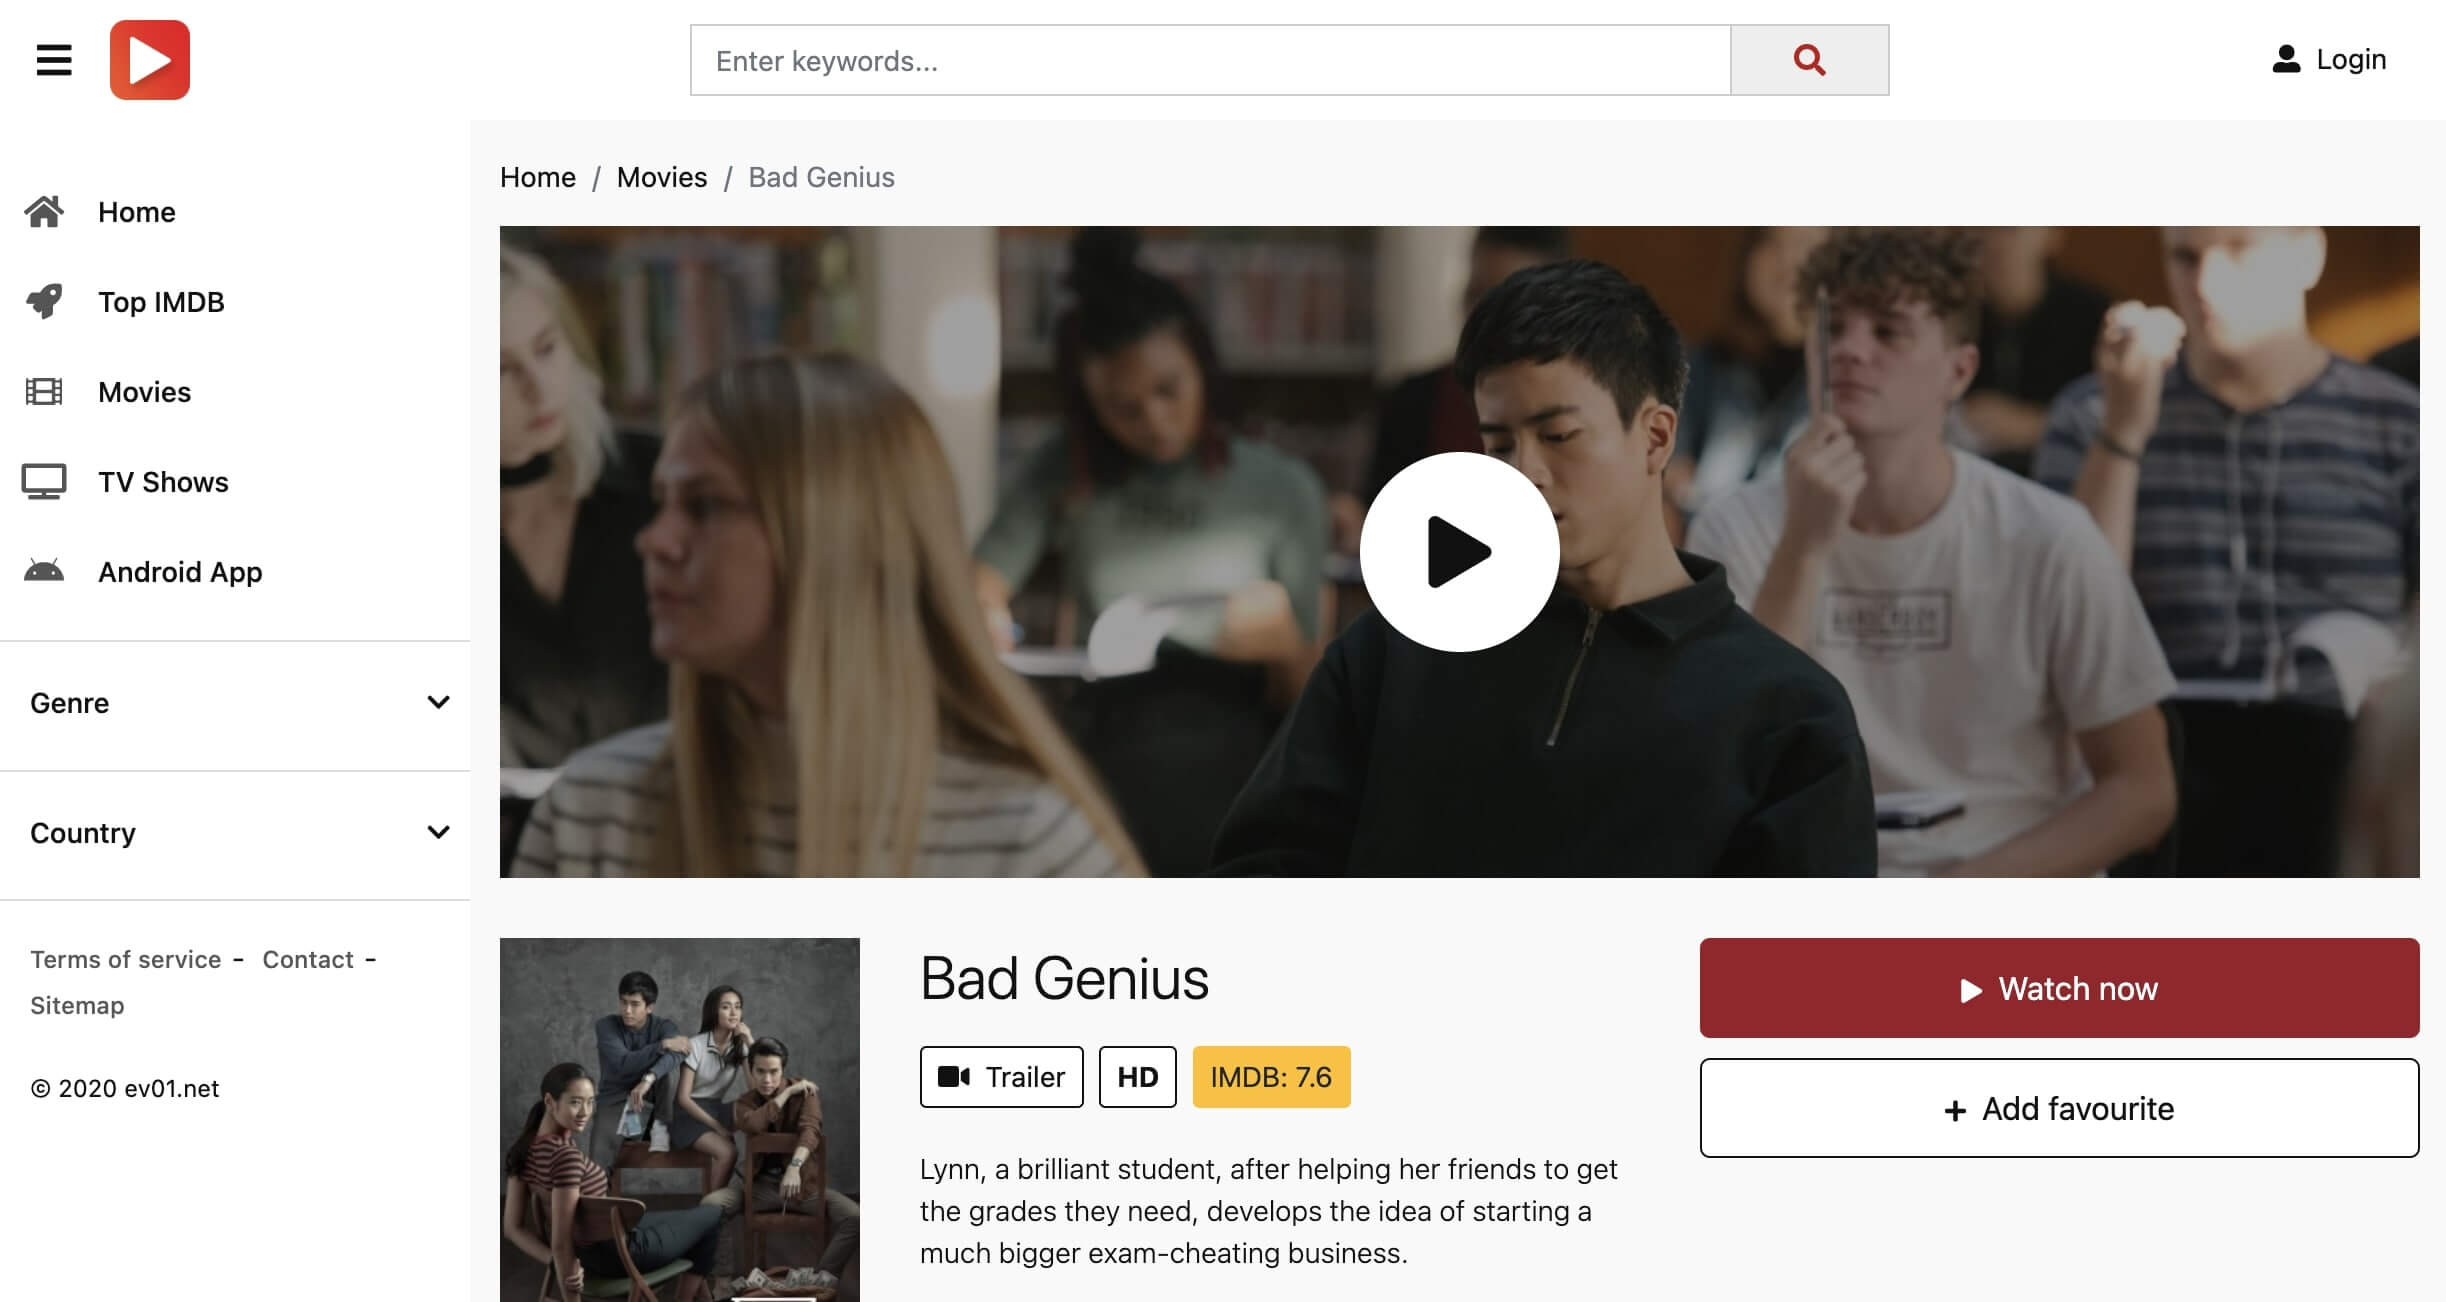Click the magnifying glass search button
Viewport: 2446px width, 1302px height.
[1809, 60]
